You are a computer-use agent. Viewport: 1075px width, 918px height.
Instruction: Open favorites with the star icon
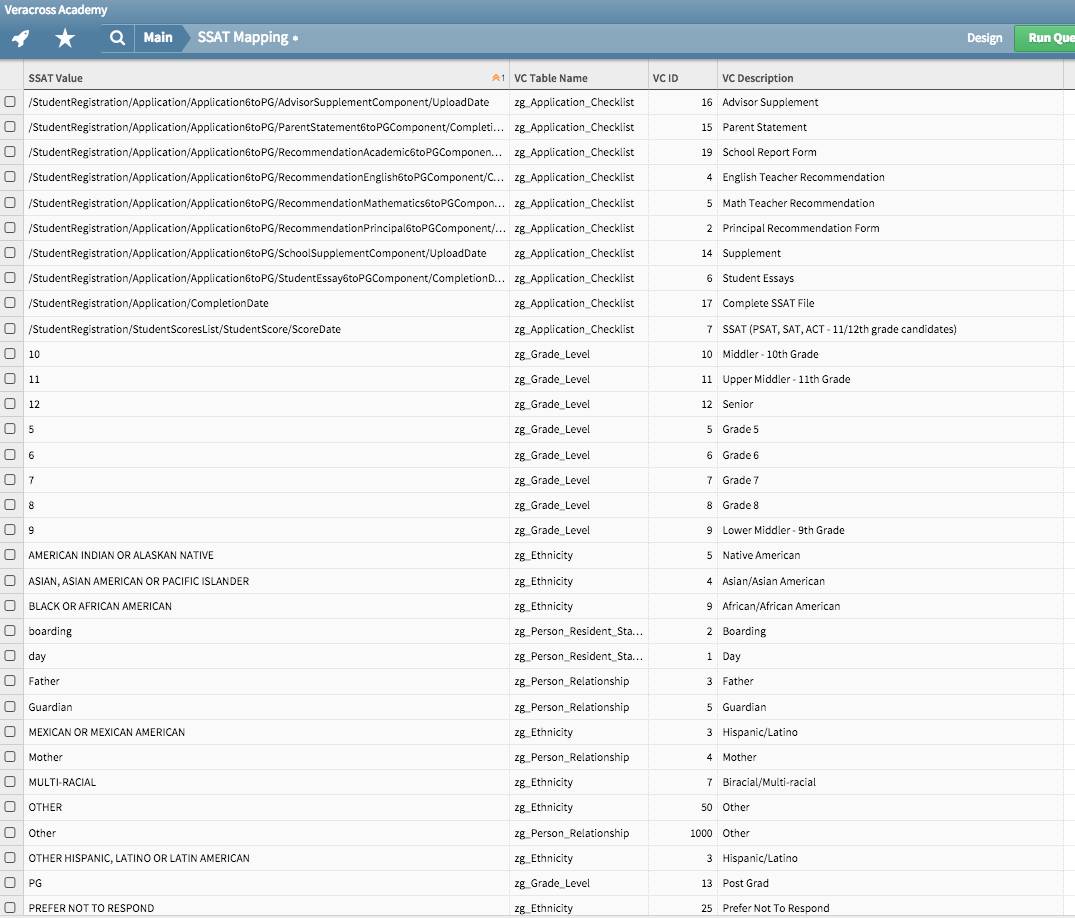point(65,38)
